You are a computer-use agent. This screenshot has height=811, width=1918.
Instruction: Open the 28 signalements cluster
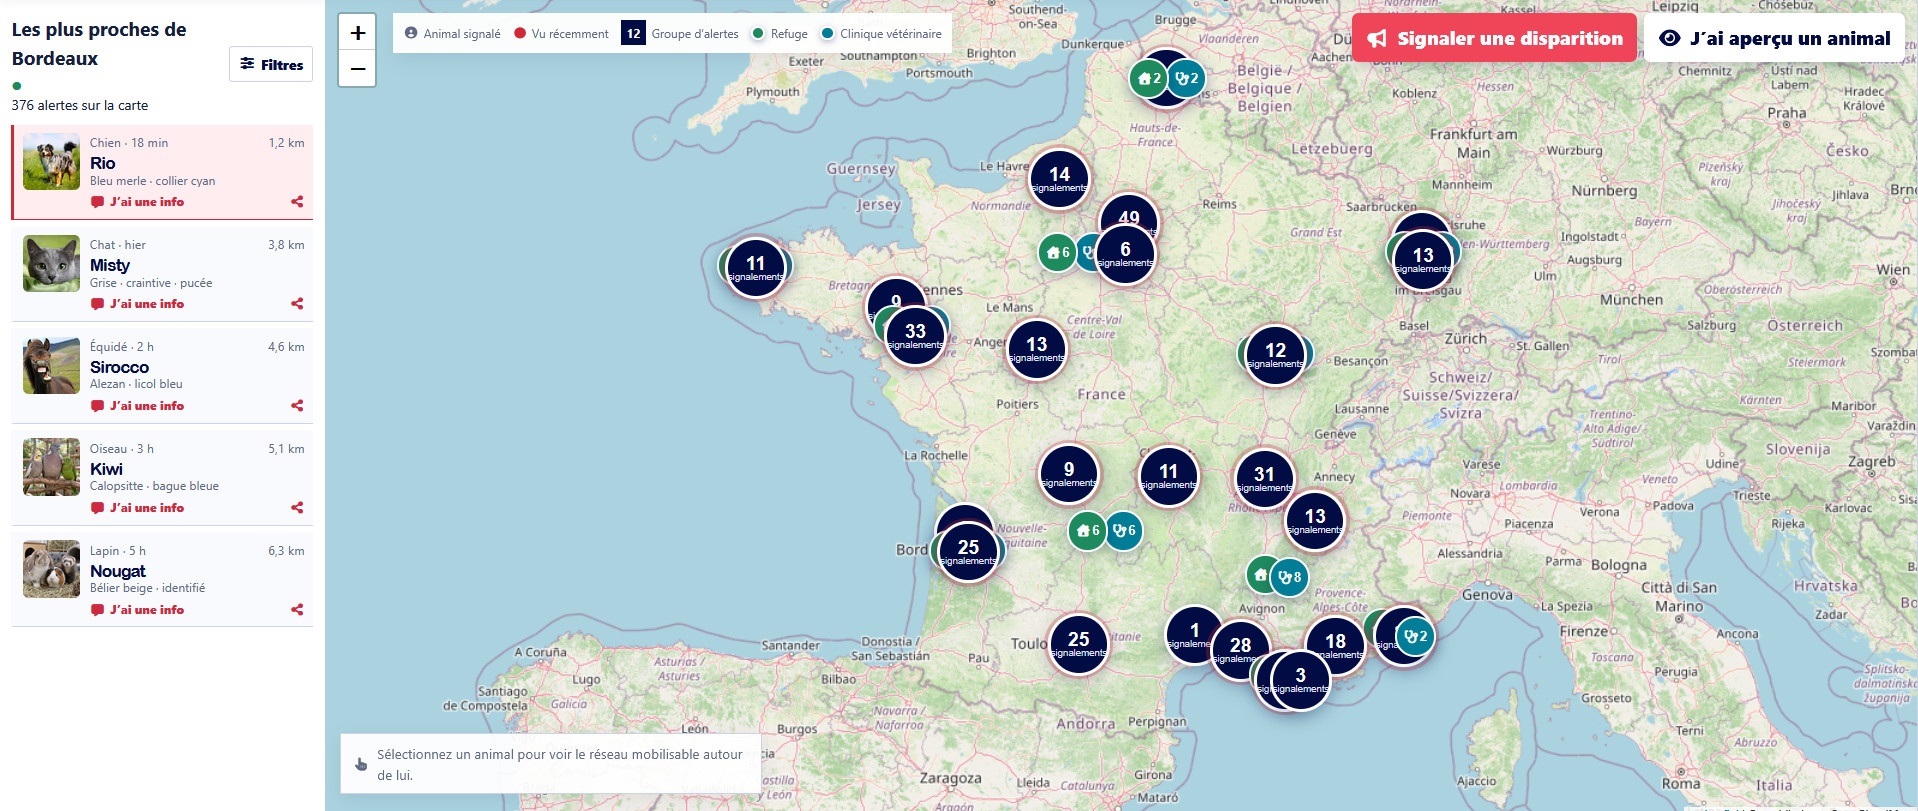1240,650
